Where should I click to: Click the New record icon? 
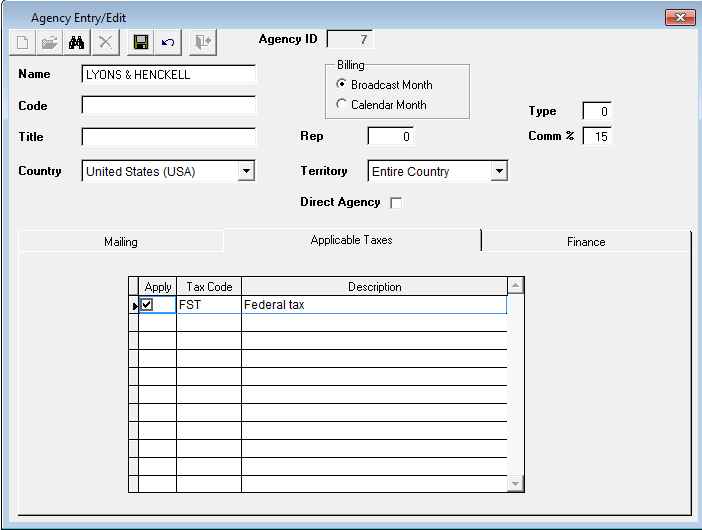pyautogui.click(x=23, y=42)
